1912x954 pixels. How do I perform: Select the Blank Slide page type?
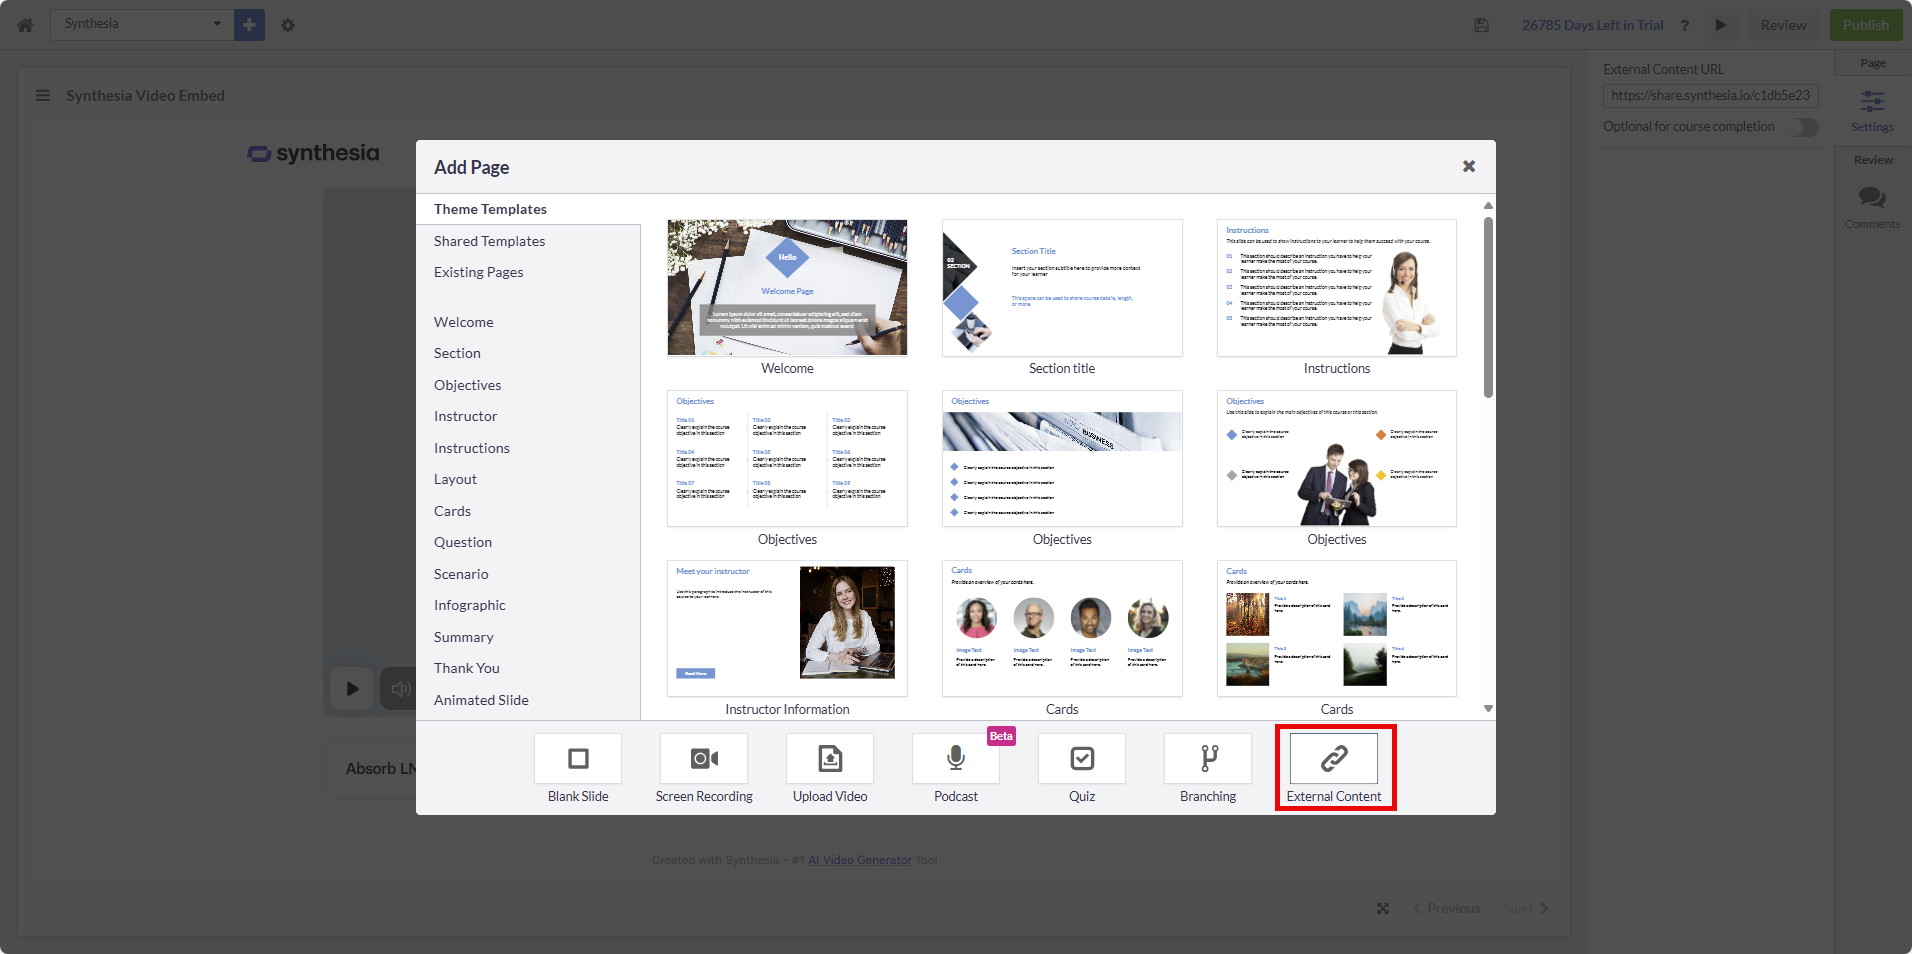578,759
